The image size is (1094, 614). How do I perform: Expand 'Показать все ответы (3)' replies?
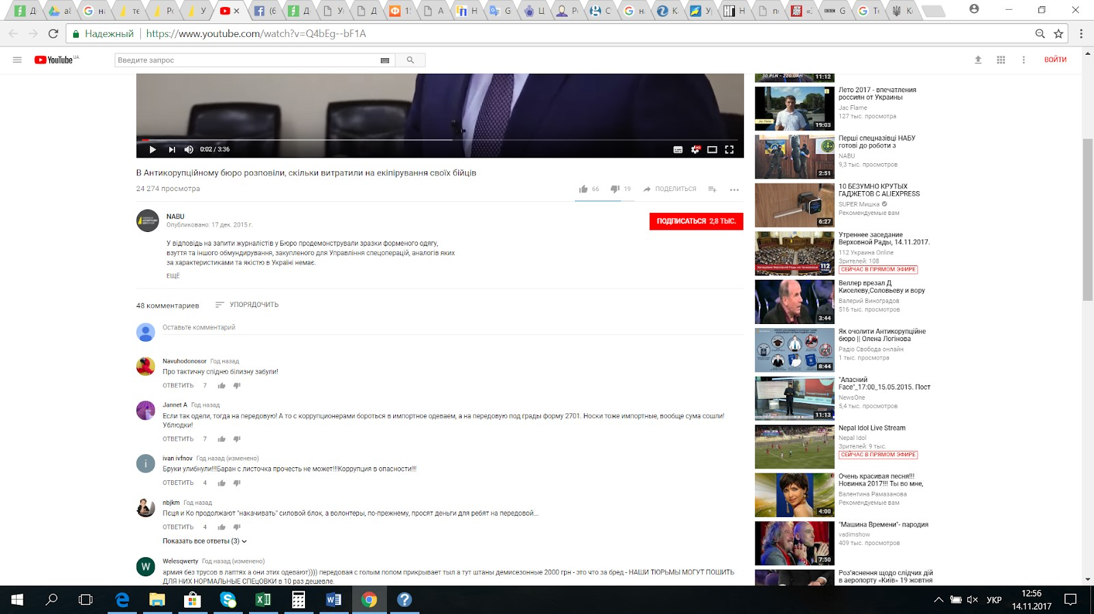(x=204, y=541)
